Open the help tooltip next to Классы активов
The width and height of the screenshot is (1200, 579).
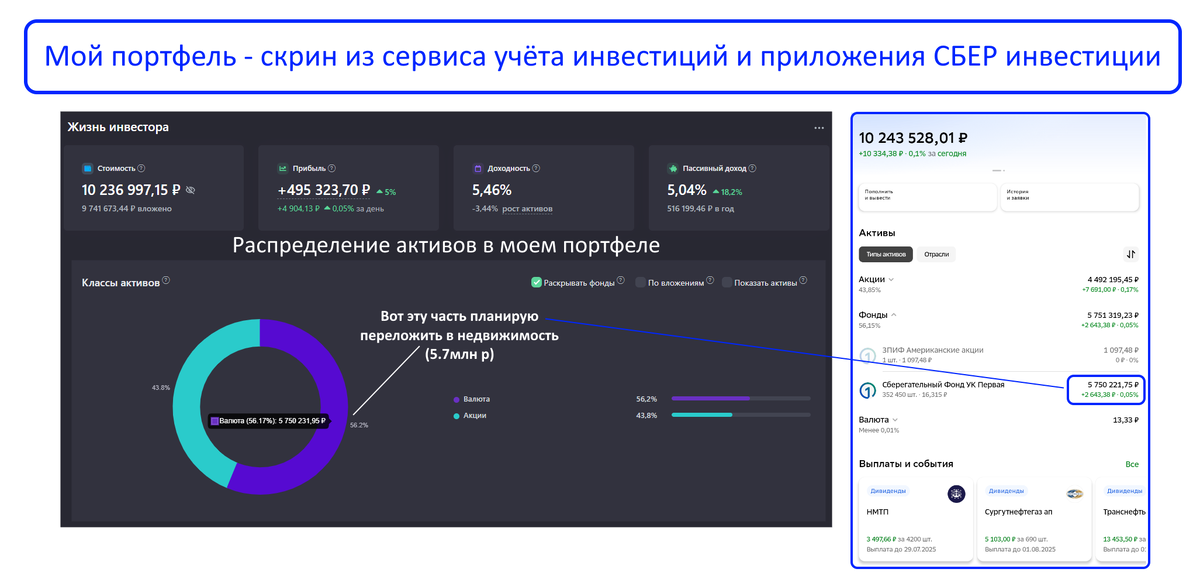point(166,282)
